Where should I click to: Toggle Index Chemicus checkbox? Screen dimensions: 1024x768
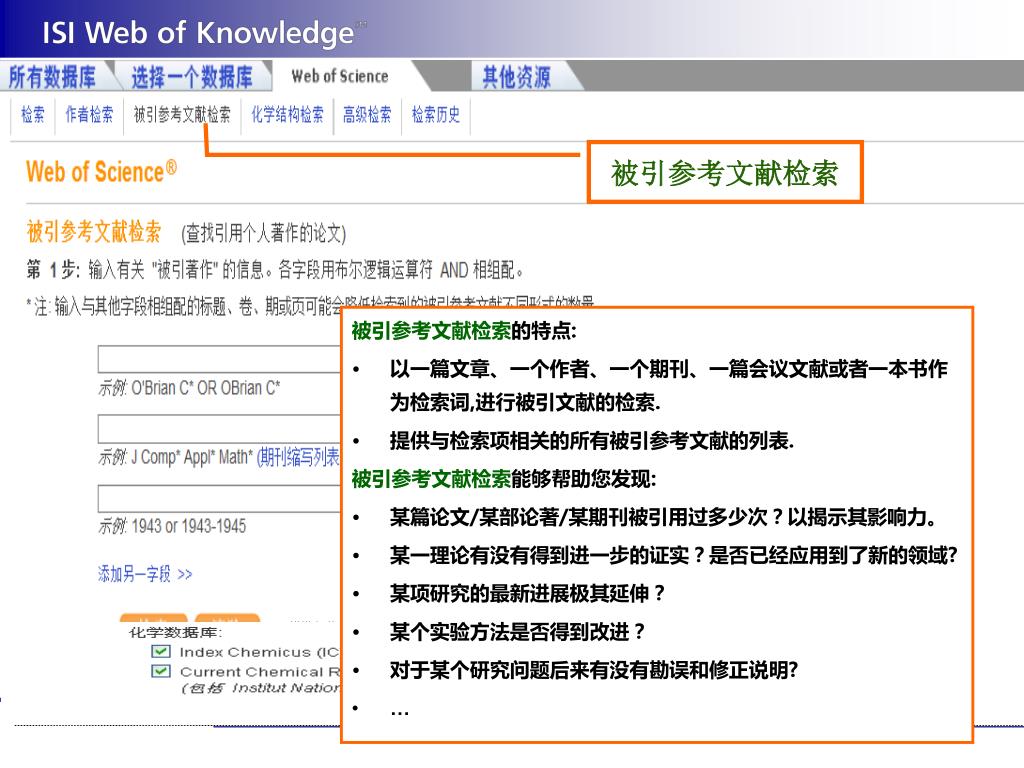coord(161,652)
